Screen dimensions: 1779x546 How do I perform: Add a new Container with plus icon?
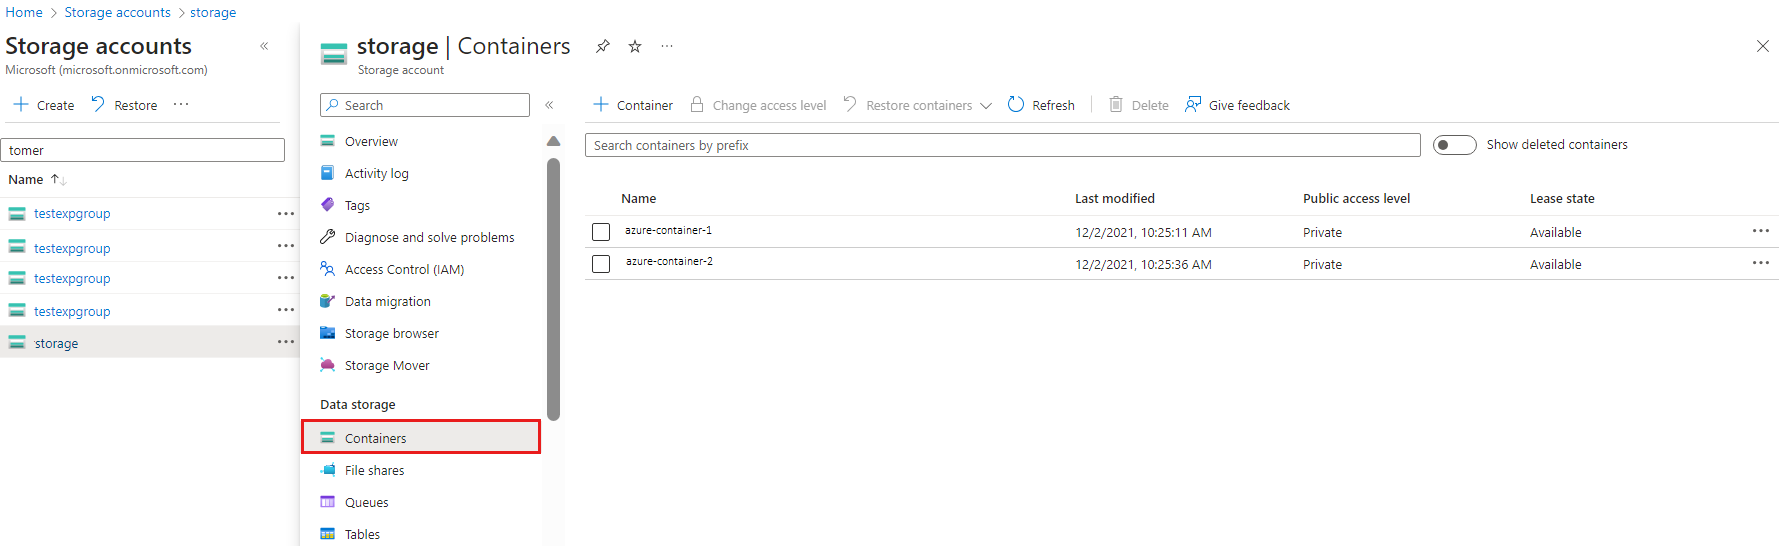coord(601,105)
